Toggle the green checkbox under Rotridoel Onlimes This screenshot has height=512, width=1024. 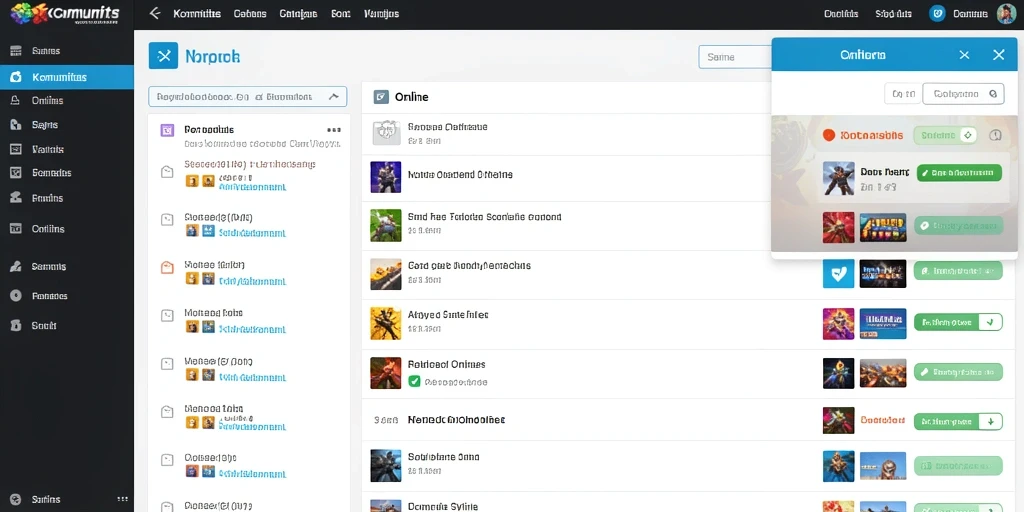coord(413,381)
